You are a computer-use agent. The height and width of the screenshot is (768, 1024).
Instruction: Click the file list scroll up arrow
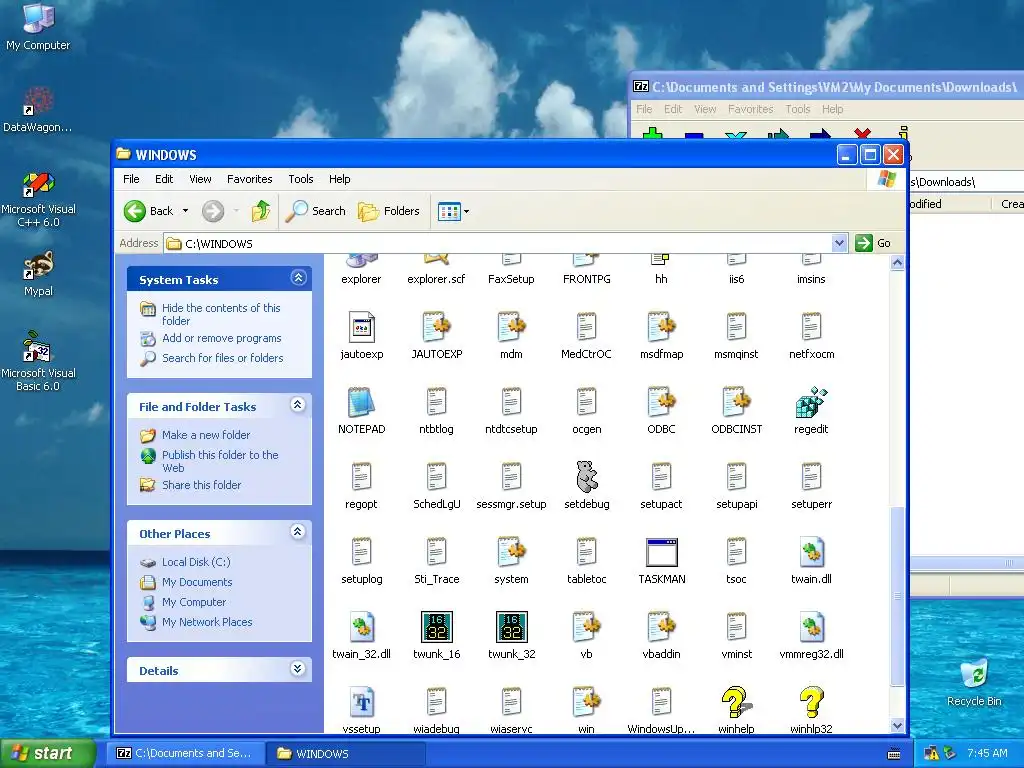(897, 263)
